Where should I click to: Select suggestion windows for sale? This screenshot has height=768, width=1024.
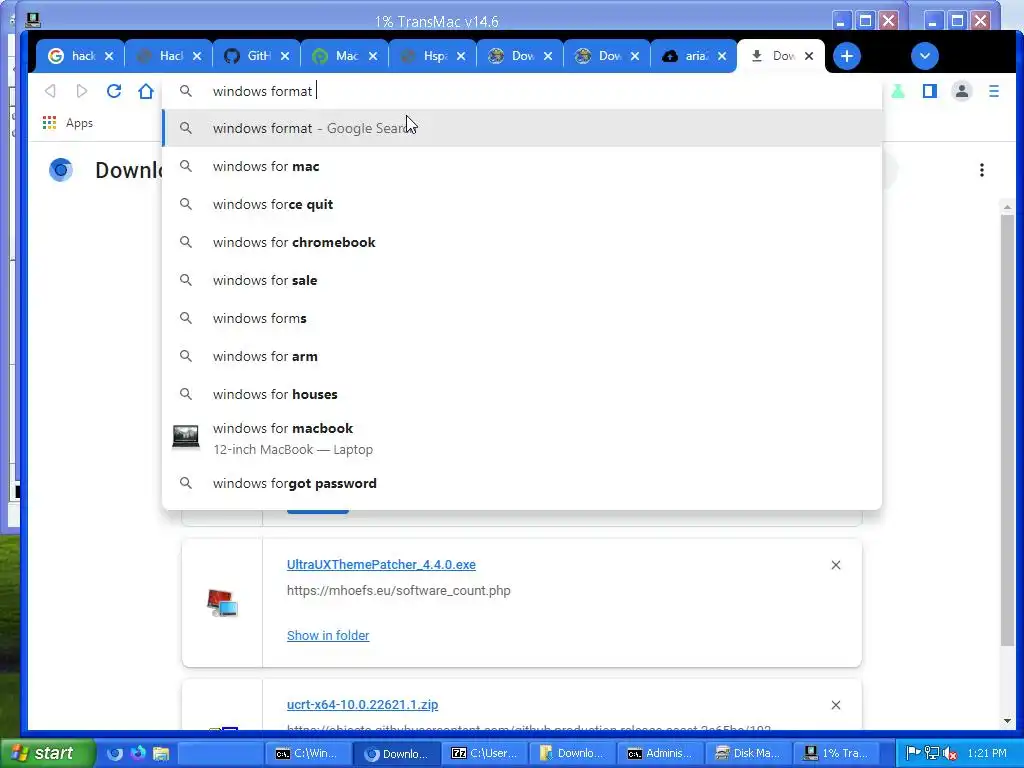pos(522,280)
